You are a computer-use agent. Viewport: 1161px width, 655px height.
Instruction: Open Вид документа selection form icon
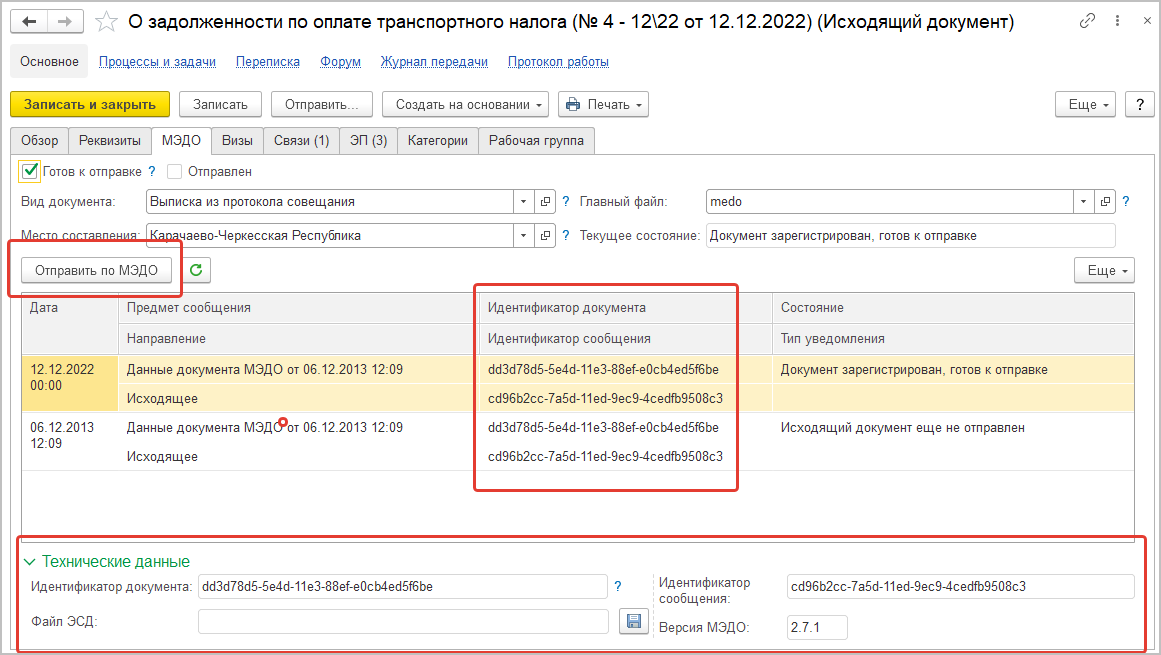tap(545, 202)
